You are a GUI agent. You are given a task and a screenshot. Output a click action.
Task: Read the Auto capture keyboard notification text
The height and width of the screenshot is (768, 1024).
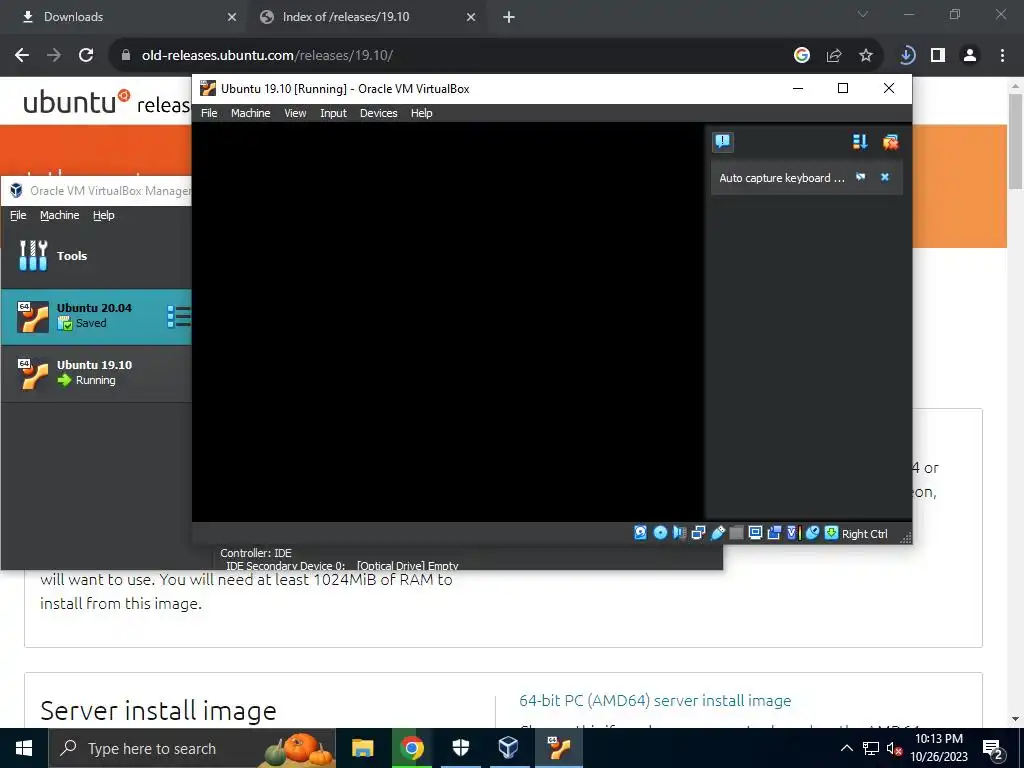[782, 178]
